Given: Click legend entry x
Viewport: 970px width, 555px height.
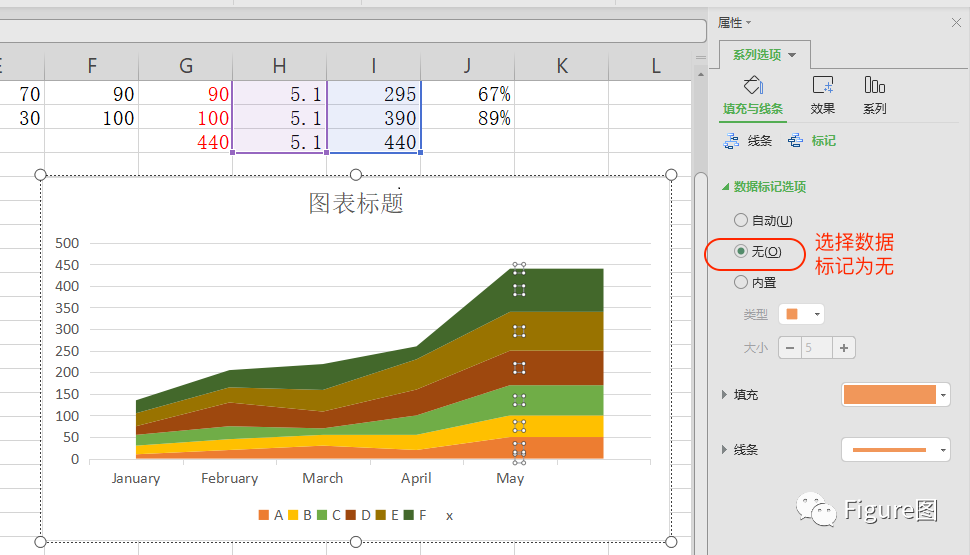Looking at the screenshot, I should coord(449,515).
